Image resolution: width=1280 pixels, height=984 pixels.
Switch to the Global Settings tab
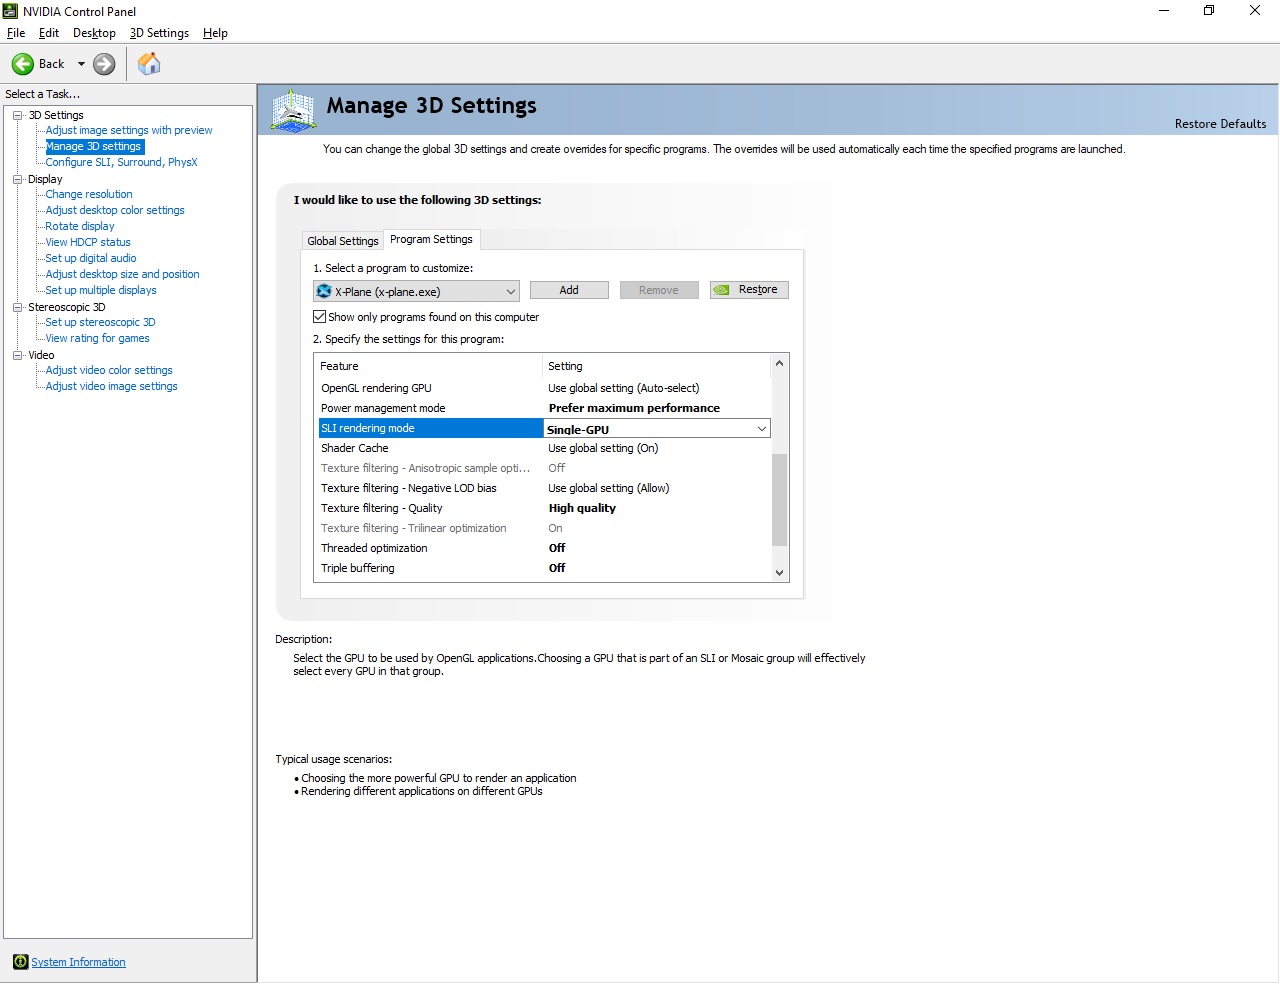343,241
